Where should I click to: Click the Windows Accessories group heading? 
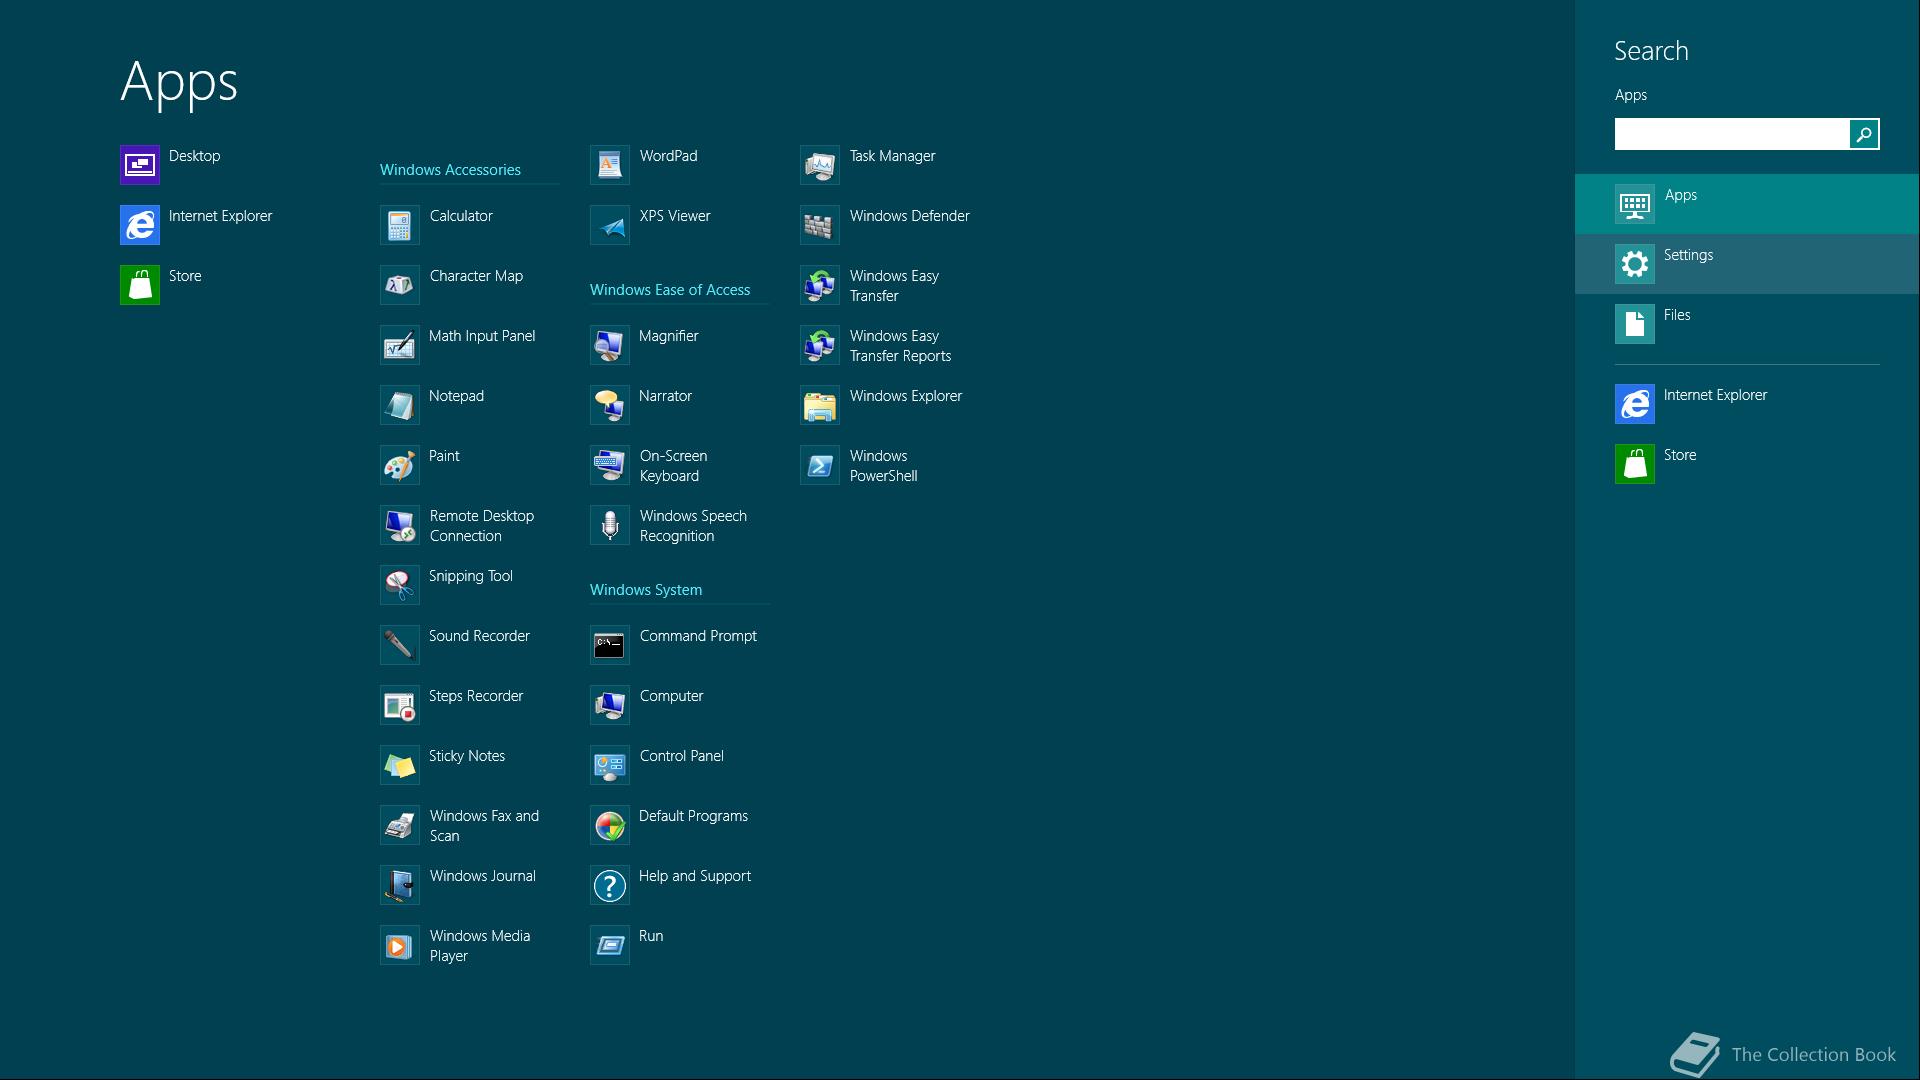(450, 170)
